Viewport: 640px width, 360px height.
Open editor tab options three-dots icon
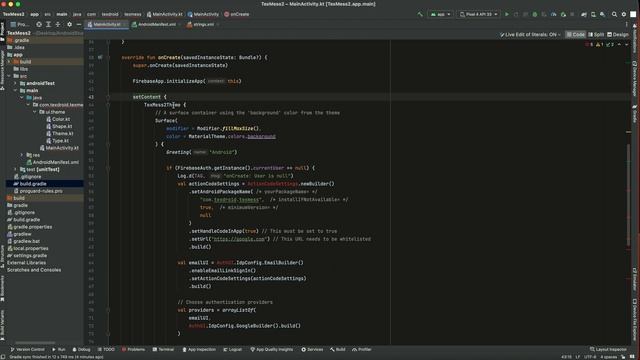627,24
